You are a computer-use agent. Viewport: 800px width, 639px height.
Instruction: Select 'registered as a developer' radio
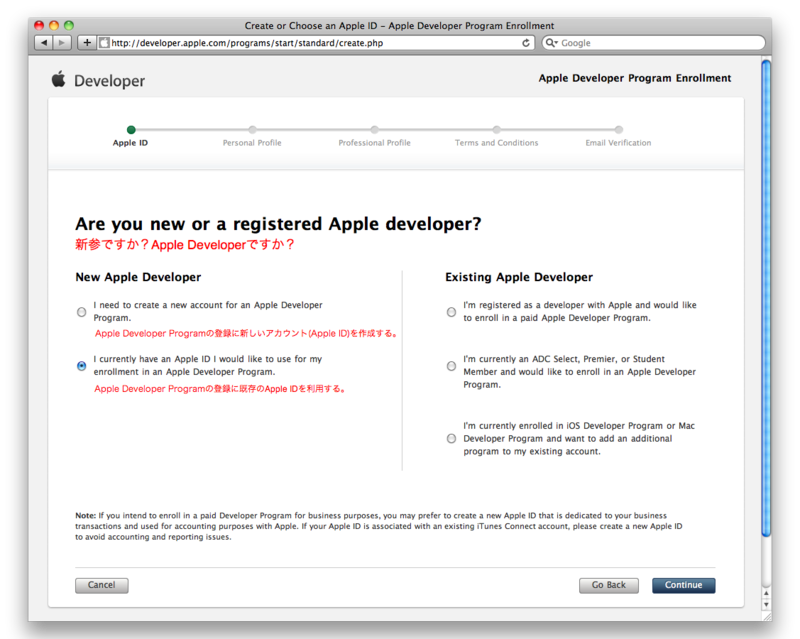coord(452,312)
